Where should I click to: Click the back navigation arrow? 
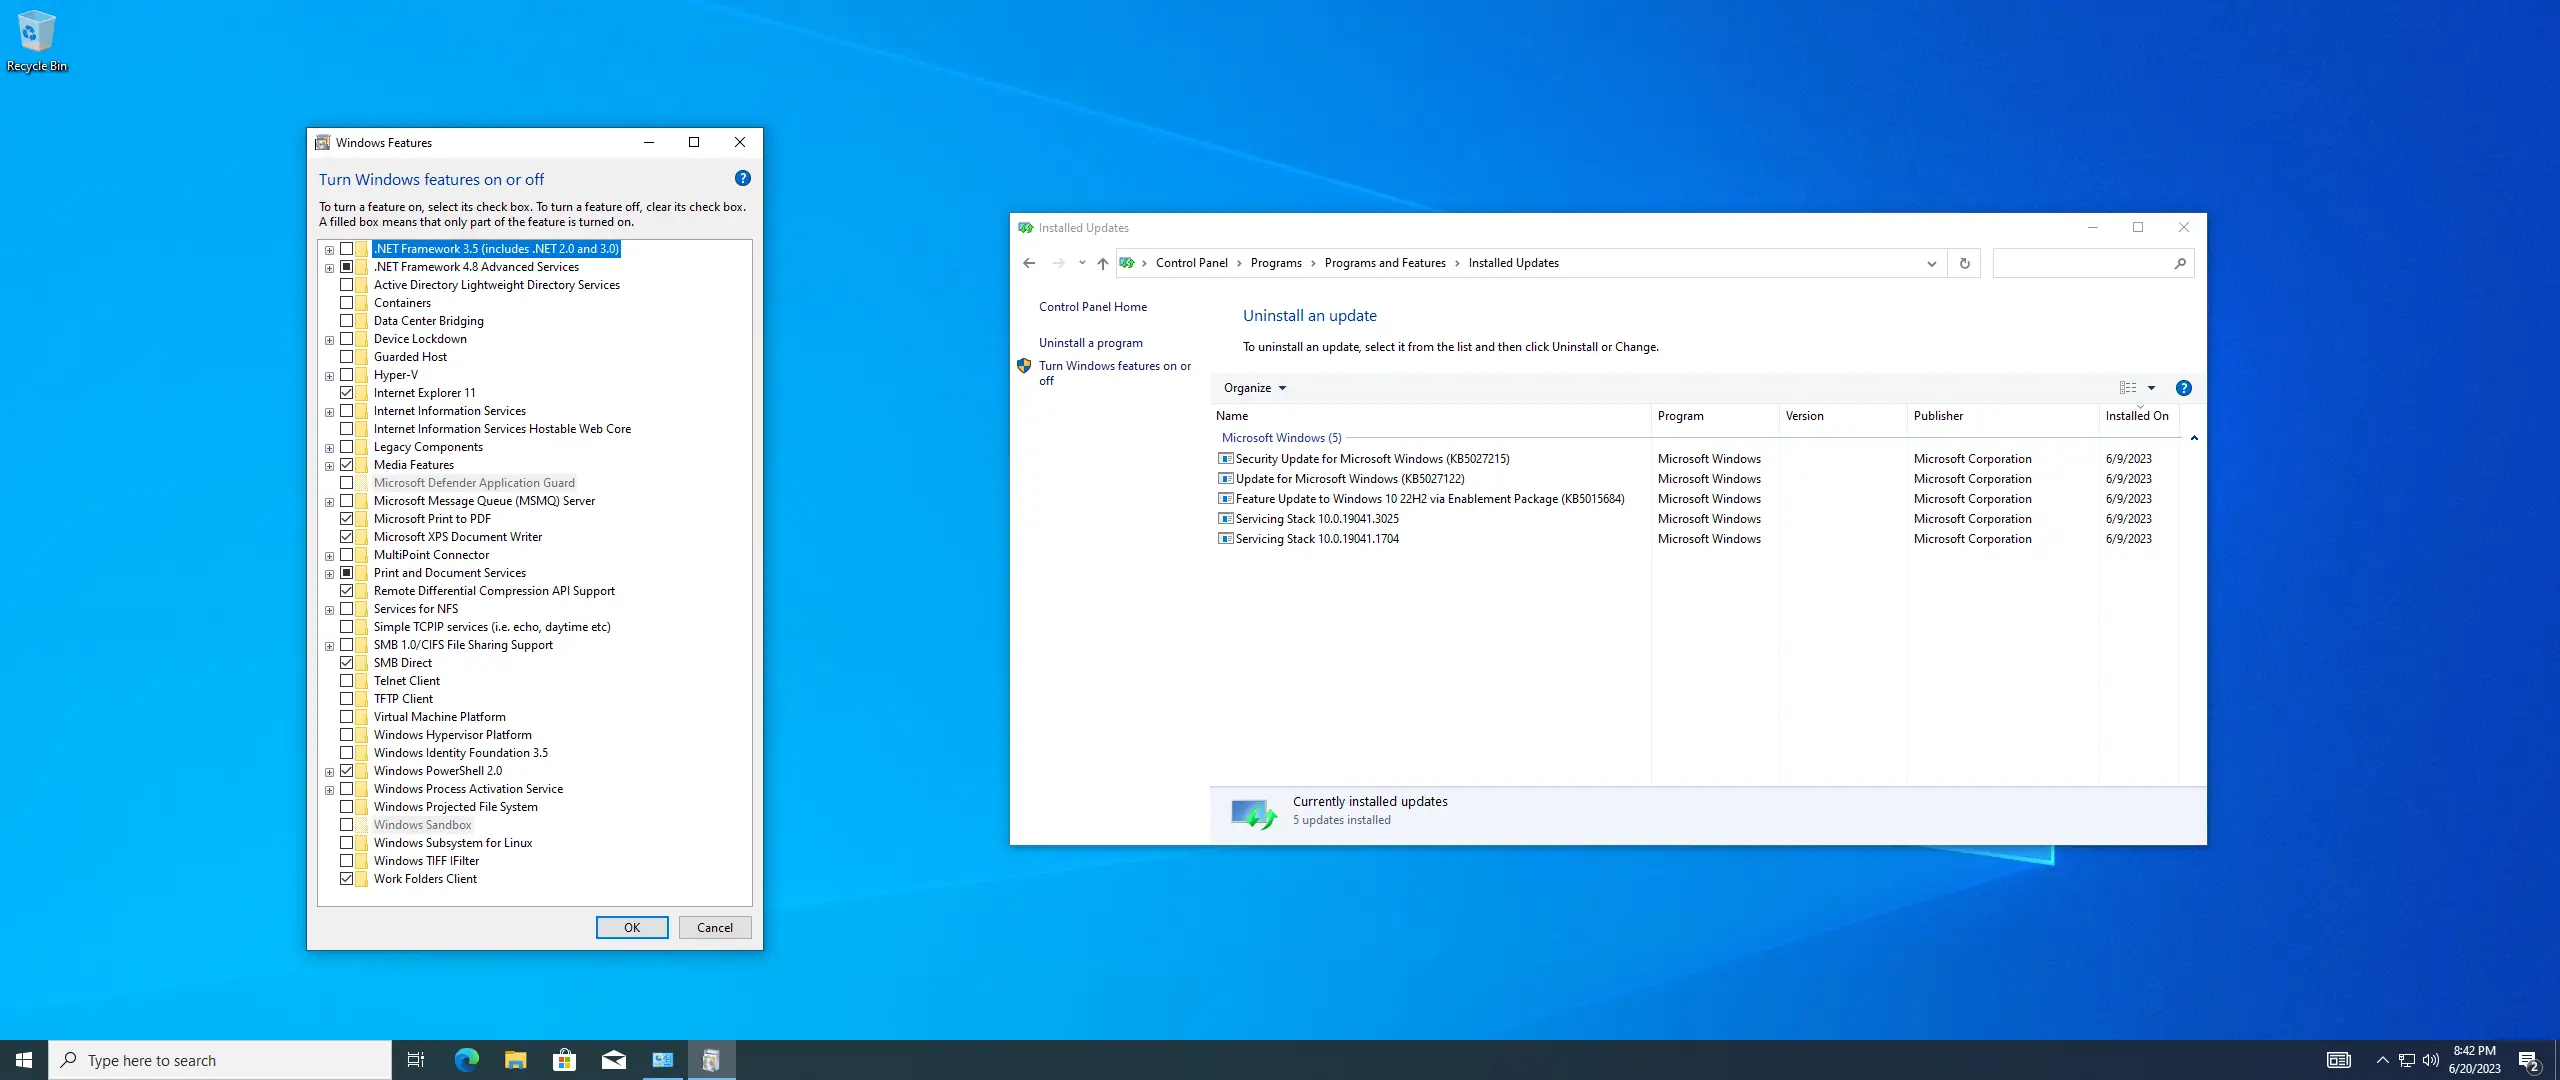point(1029,263)
